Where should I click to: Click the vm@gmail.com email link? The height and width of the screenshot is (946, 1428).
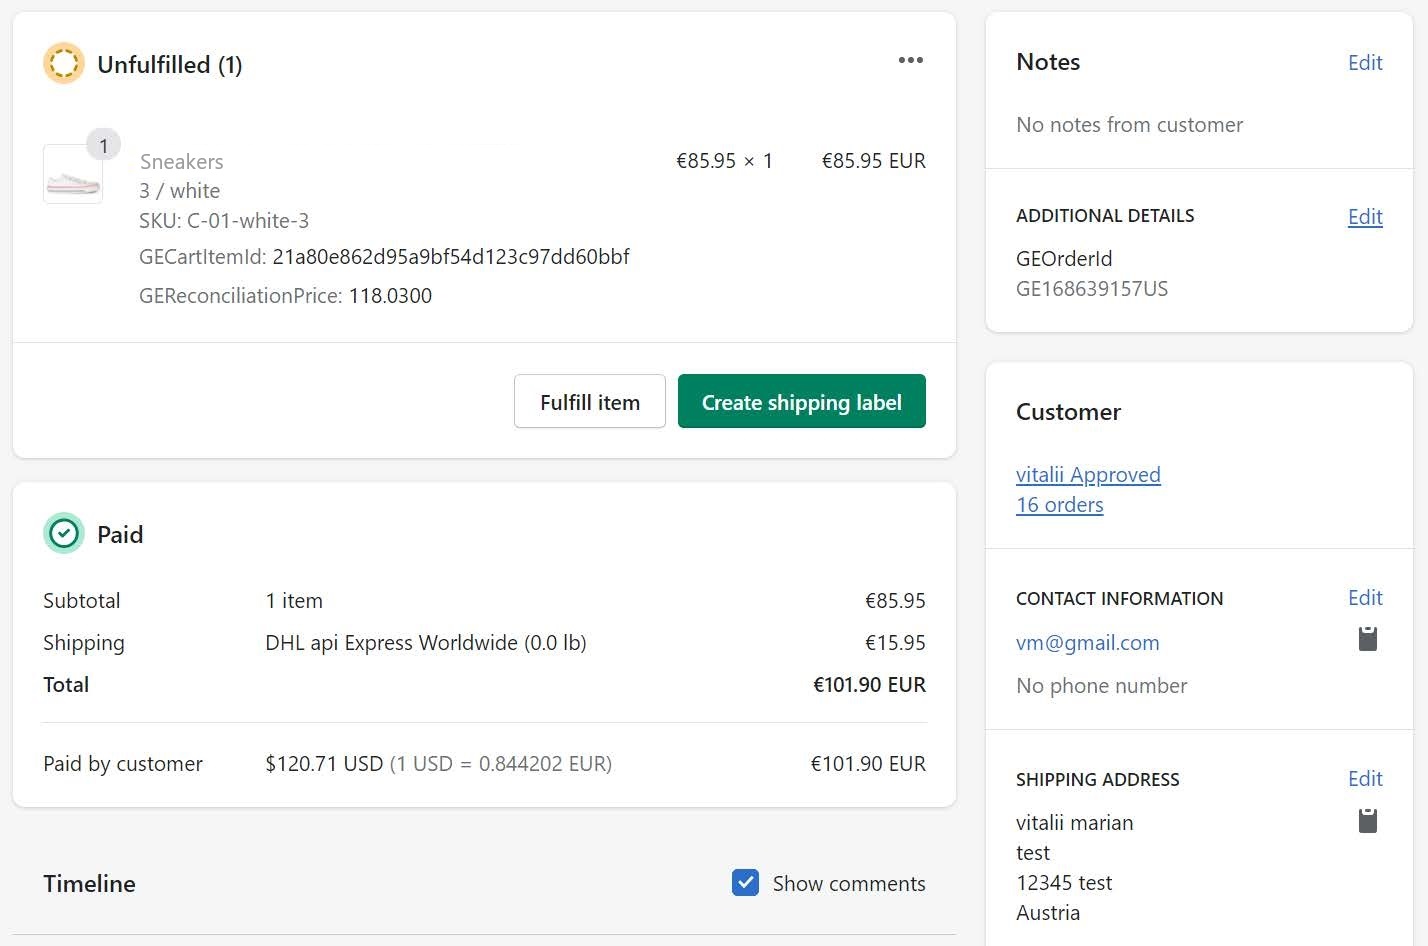1087,643
